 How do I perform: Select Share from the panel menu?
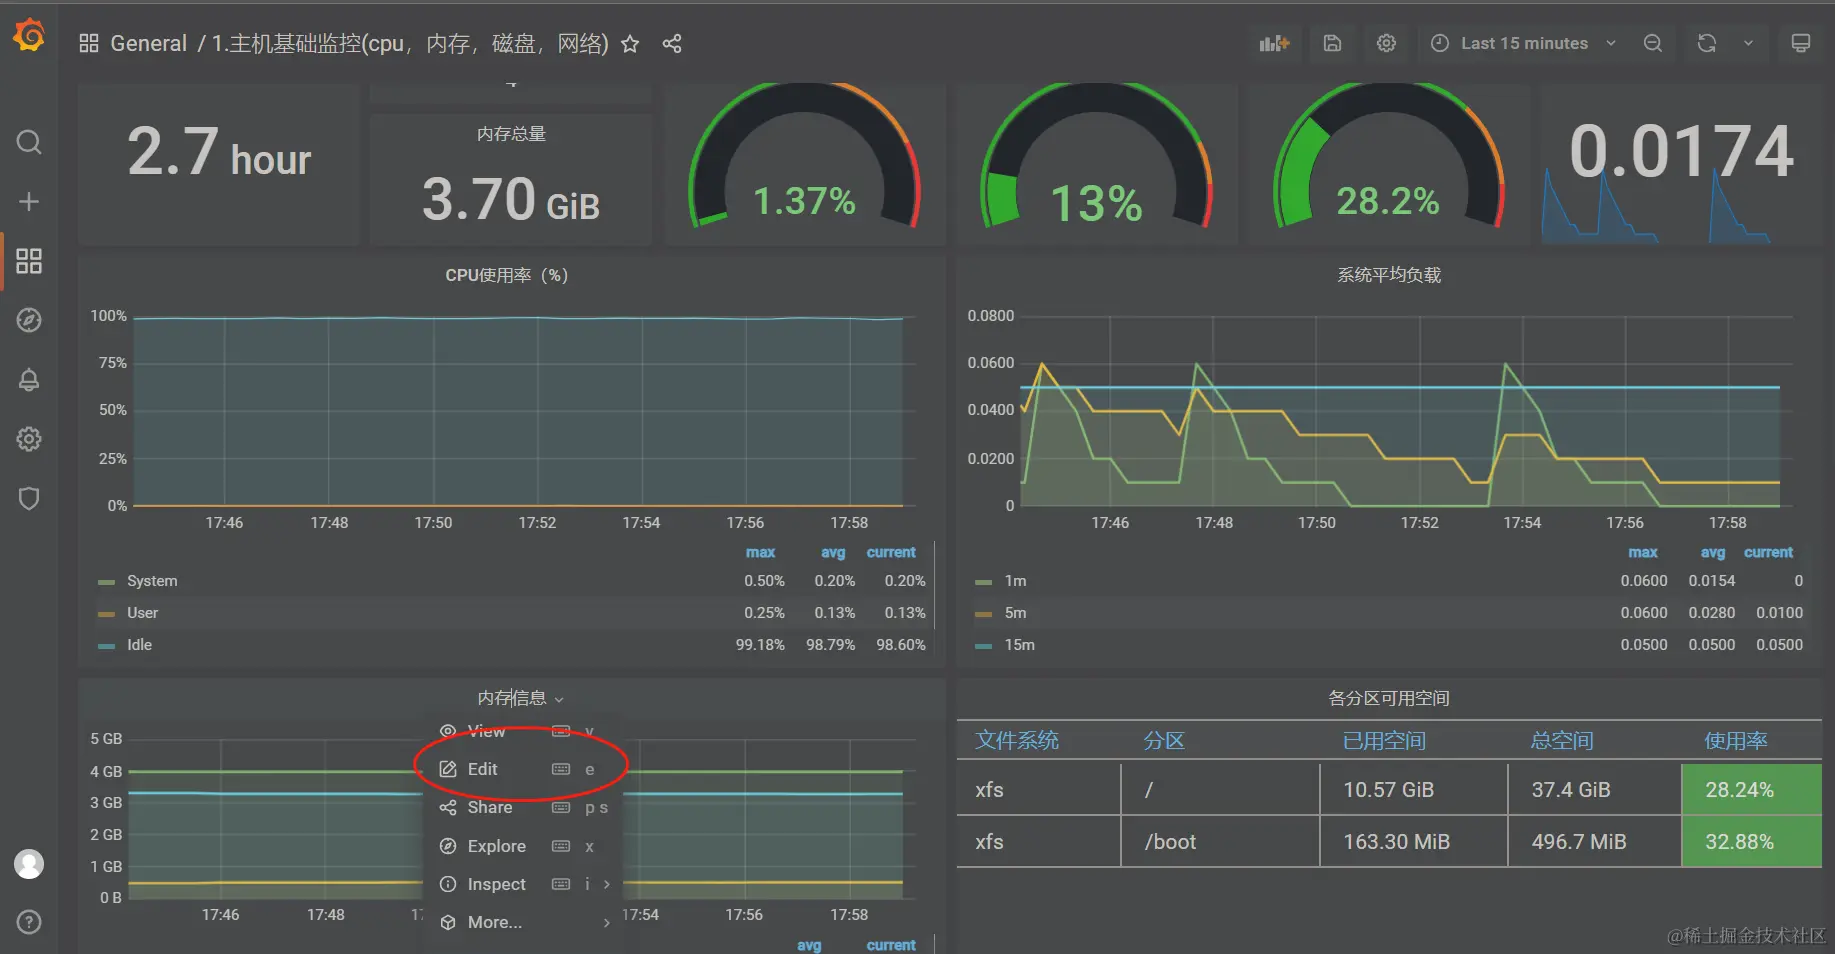tap(521, 807)
